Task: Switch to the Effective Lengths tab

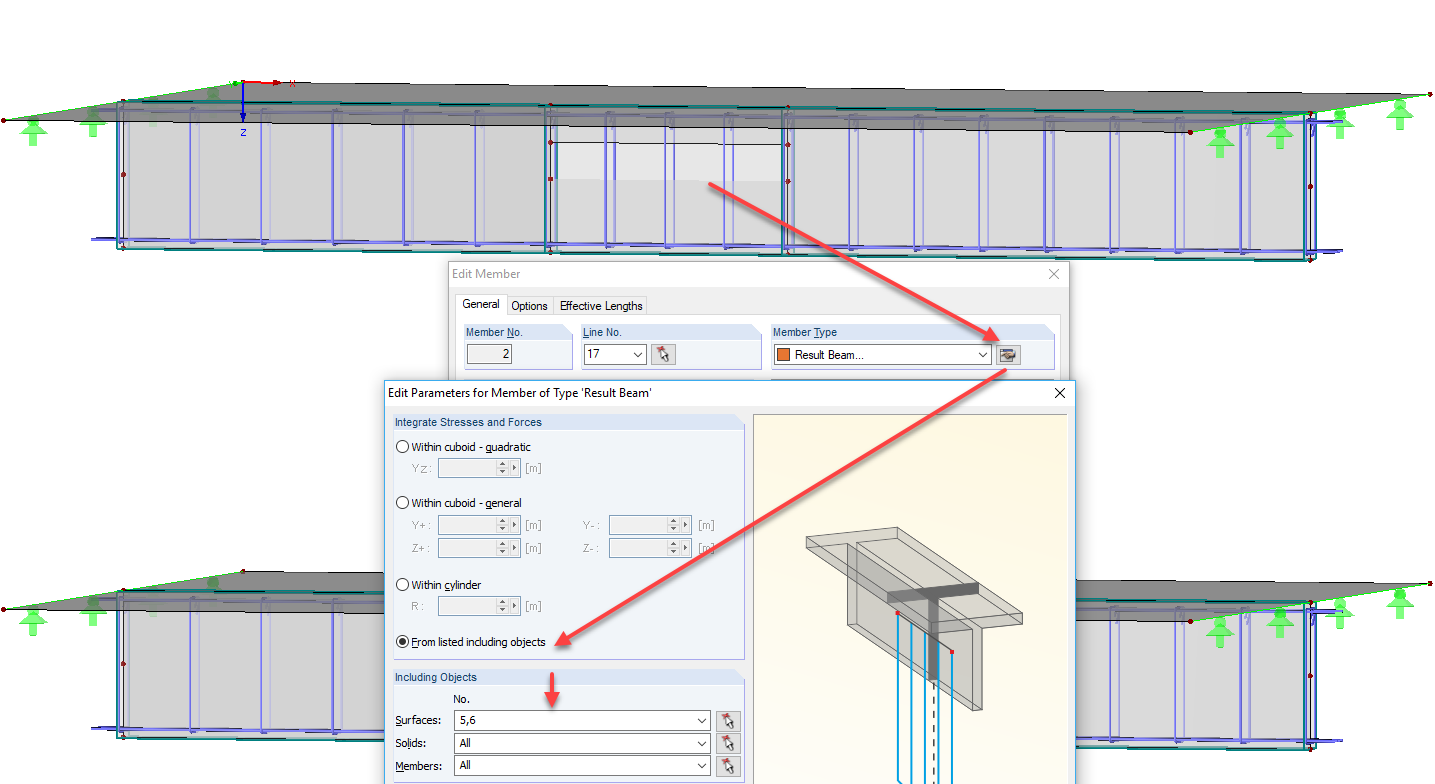Action: 601,306
